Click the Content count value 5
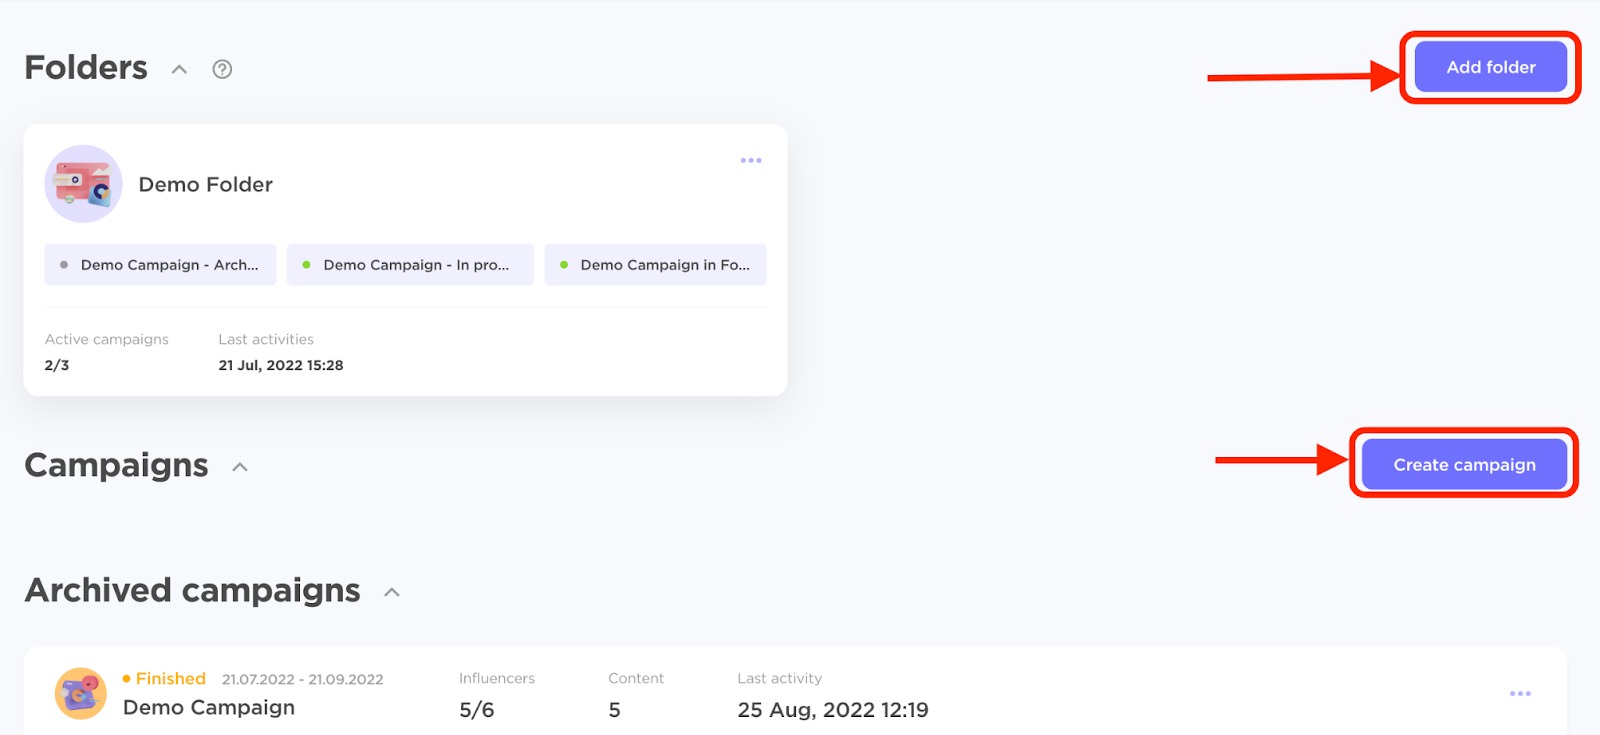 click(614, 710)
